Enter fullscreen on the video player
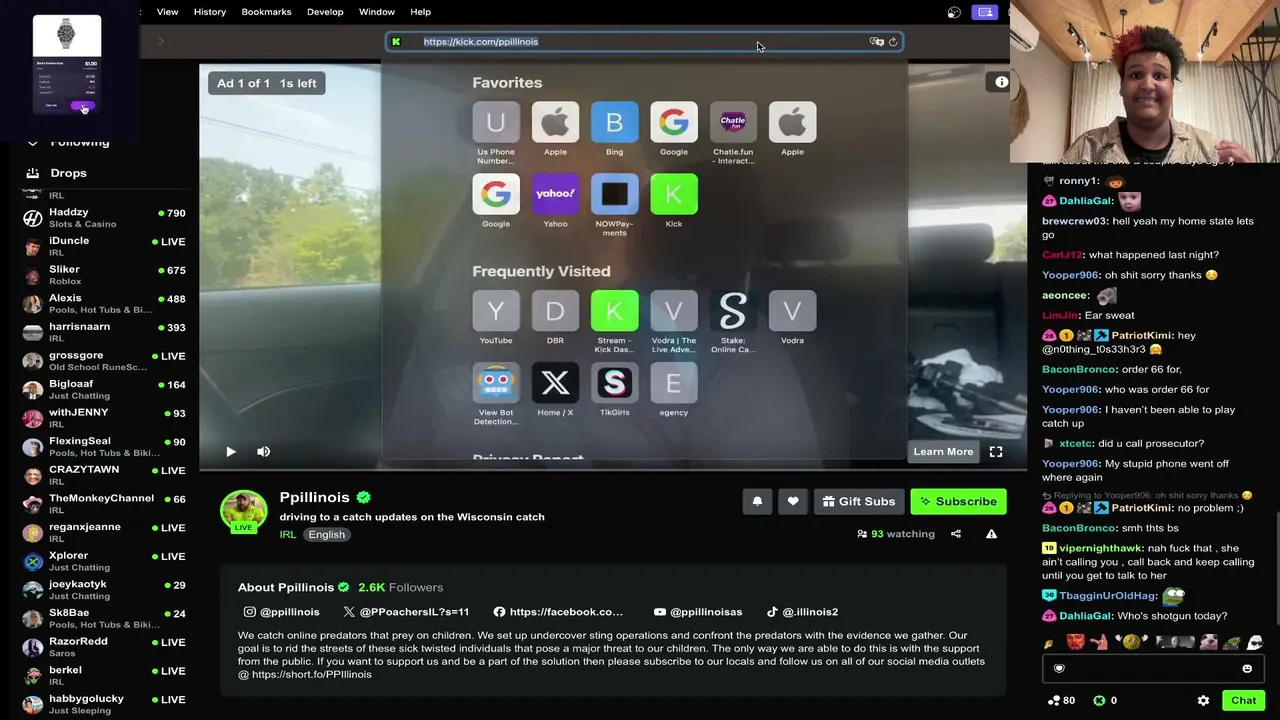The width and height of the screenshot is (1280, 720). pos(996,452)
